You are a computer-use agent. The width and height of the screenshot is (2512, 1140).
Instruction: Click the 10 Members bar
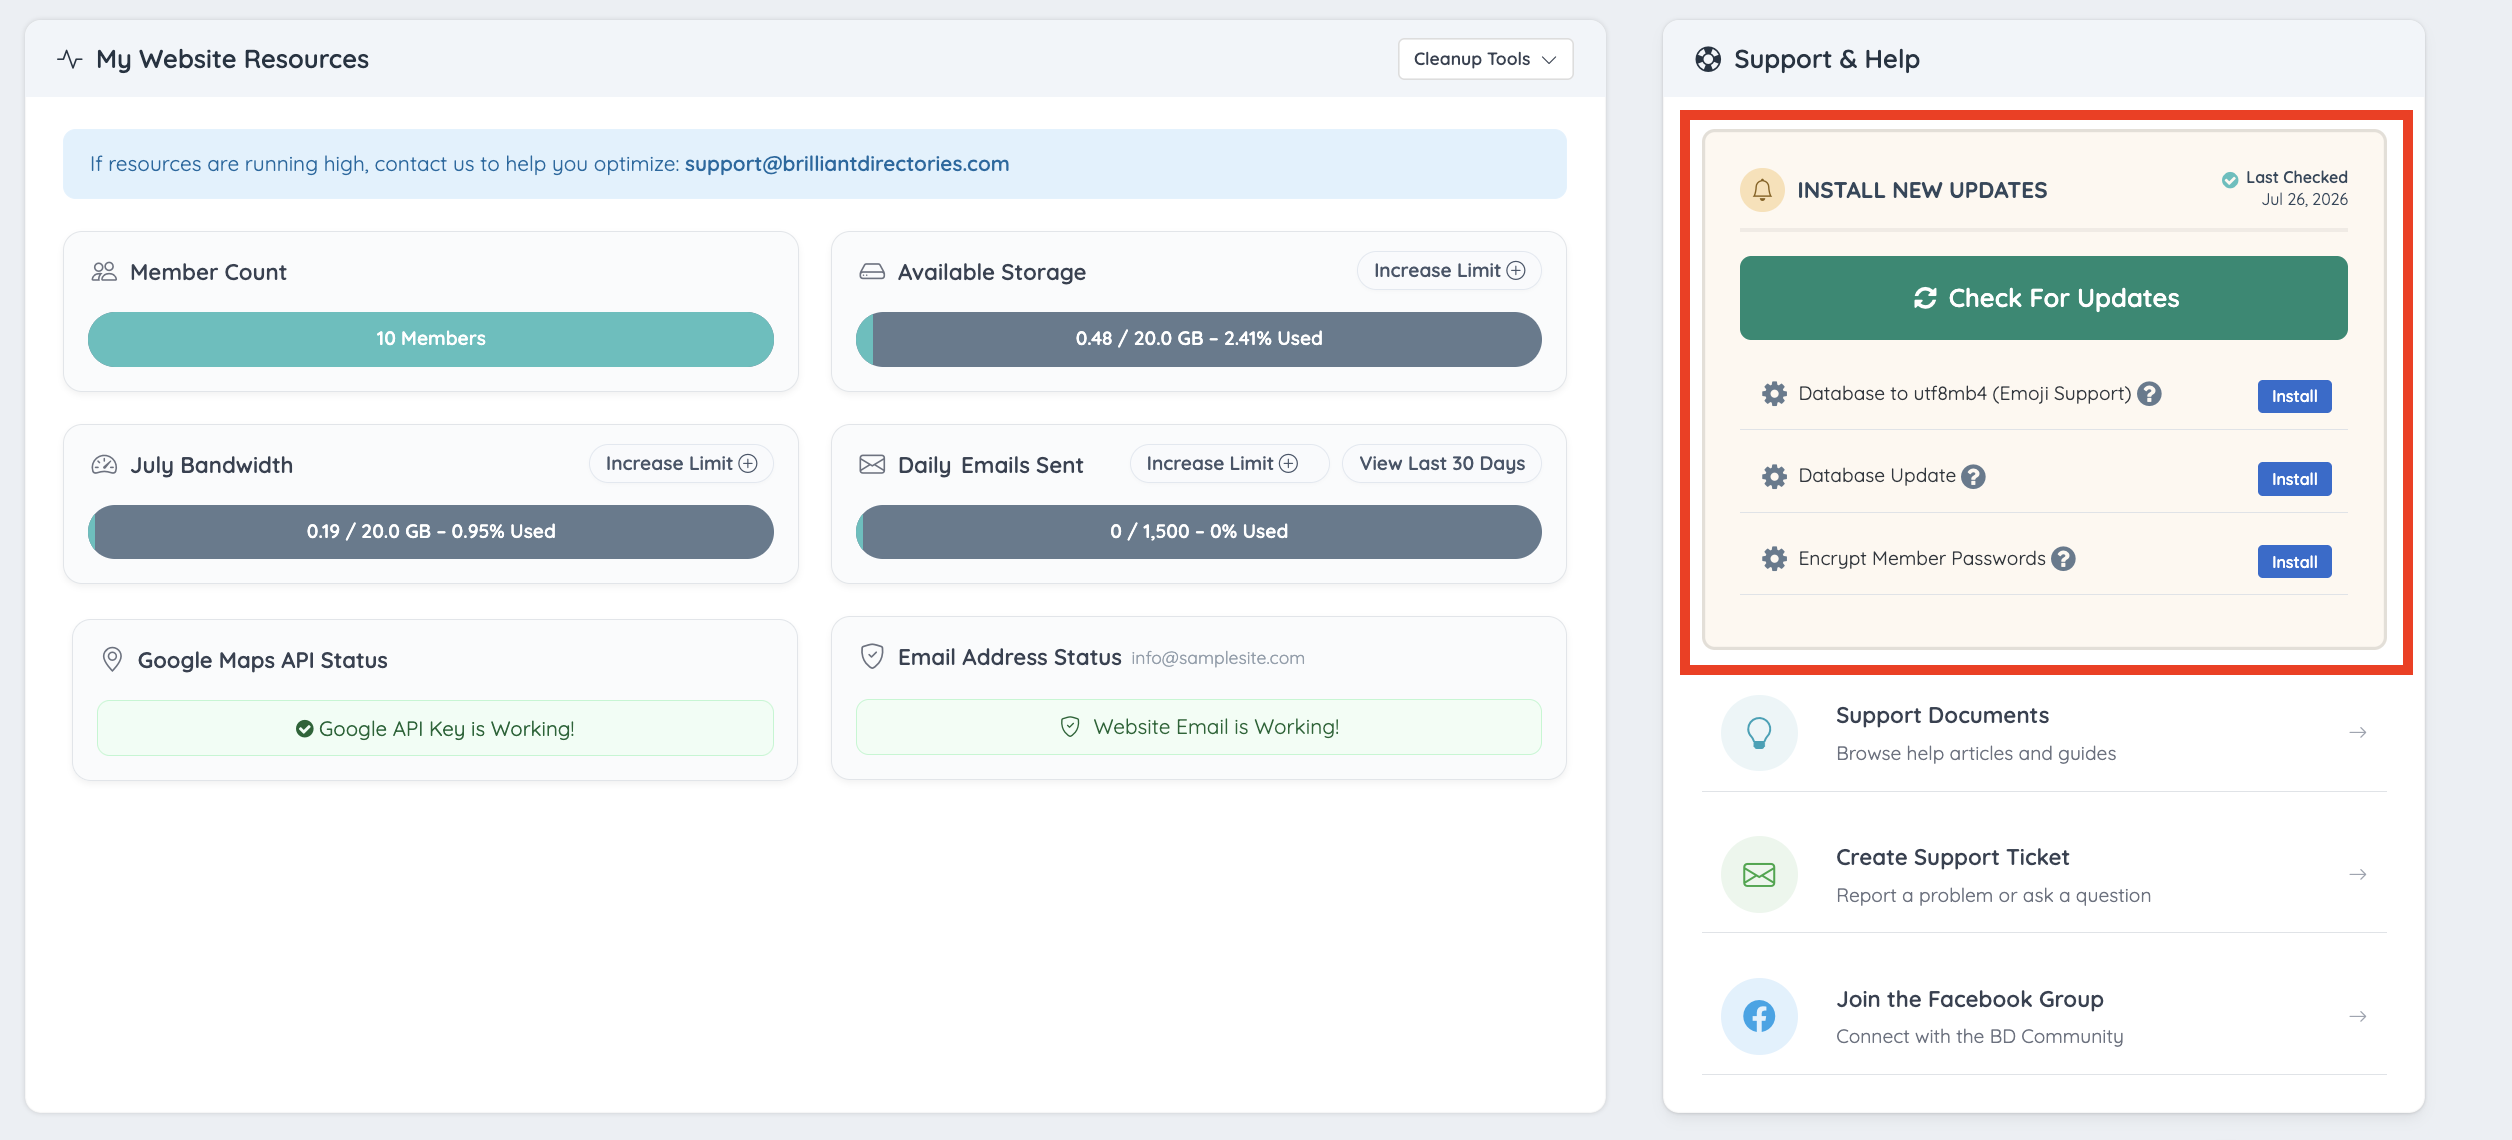pos(431,339)
